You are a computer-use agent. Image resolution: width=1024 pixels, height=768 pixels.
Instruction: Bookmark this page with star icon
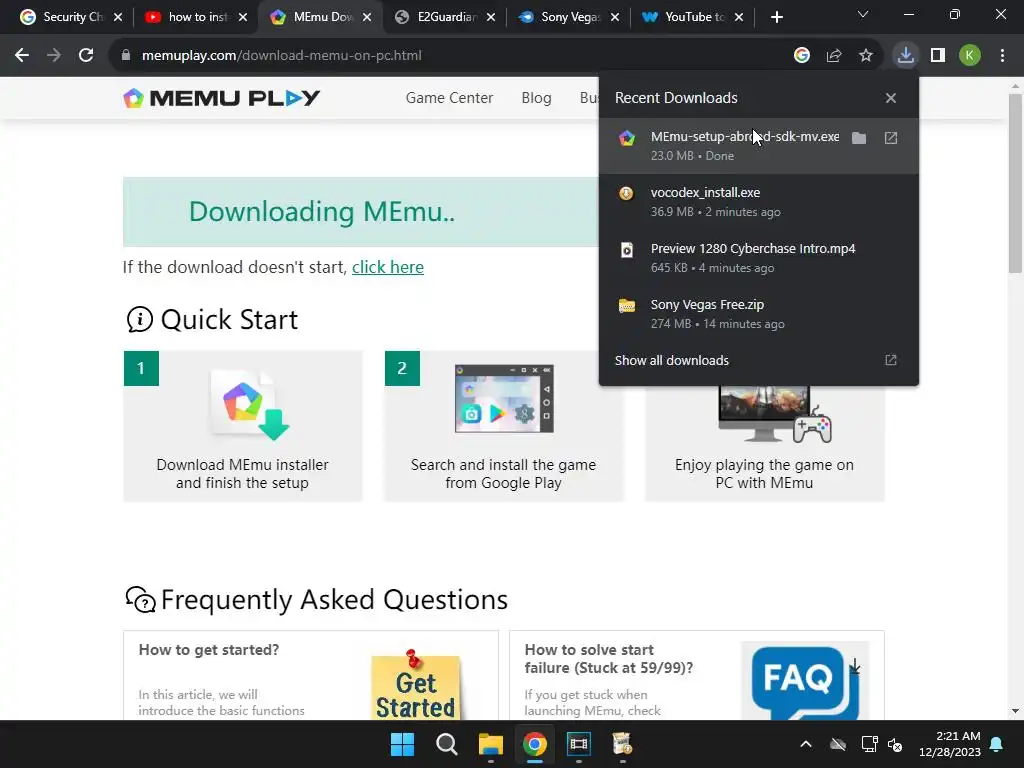click(866, 56)
